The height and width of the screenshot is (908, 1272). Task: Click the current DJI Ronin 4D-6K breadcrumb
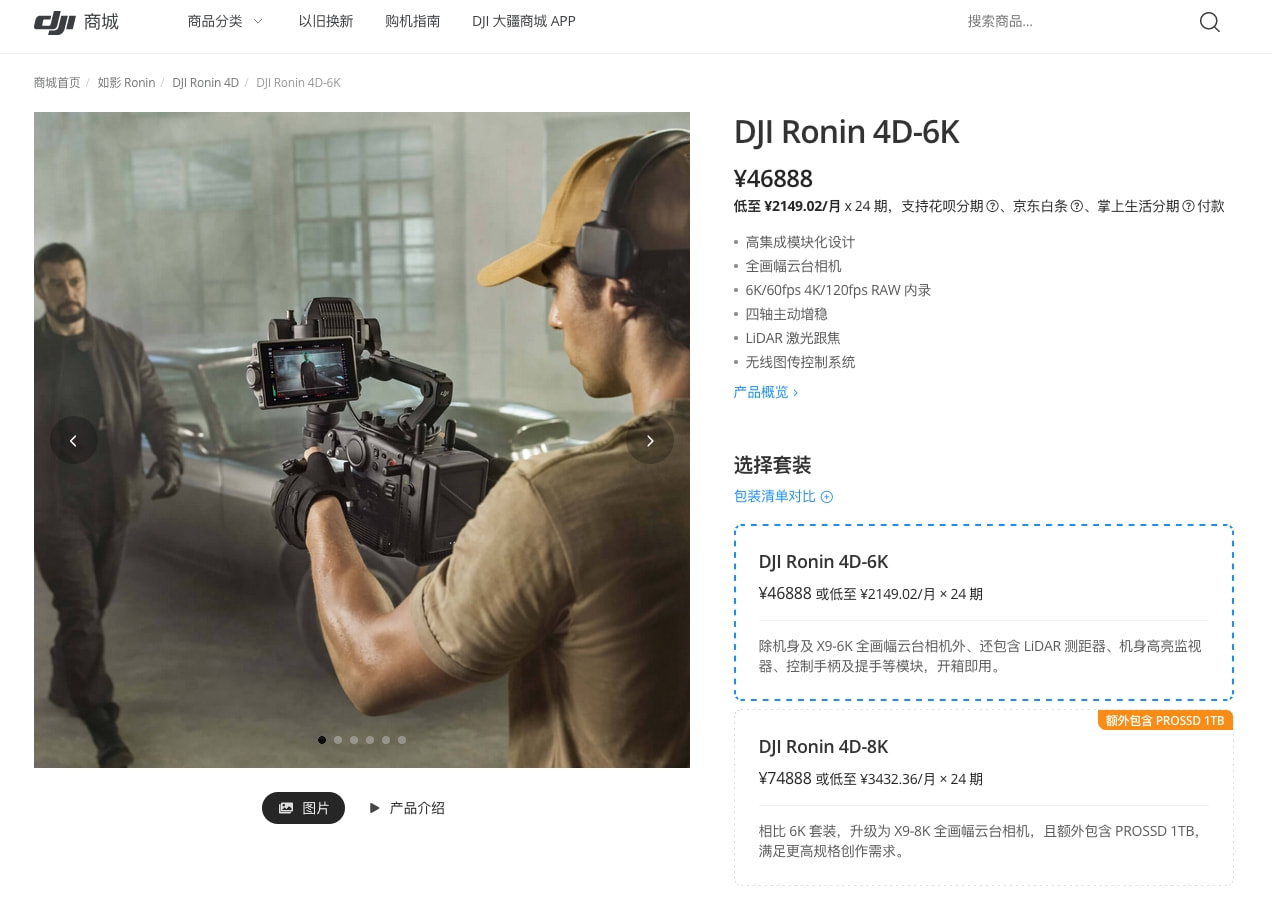point(298,83)
